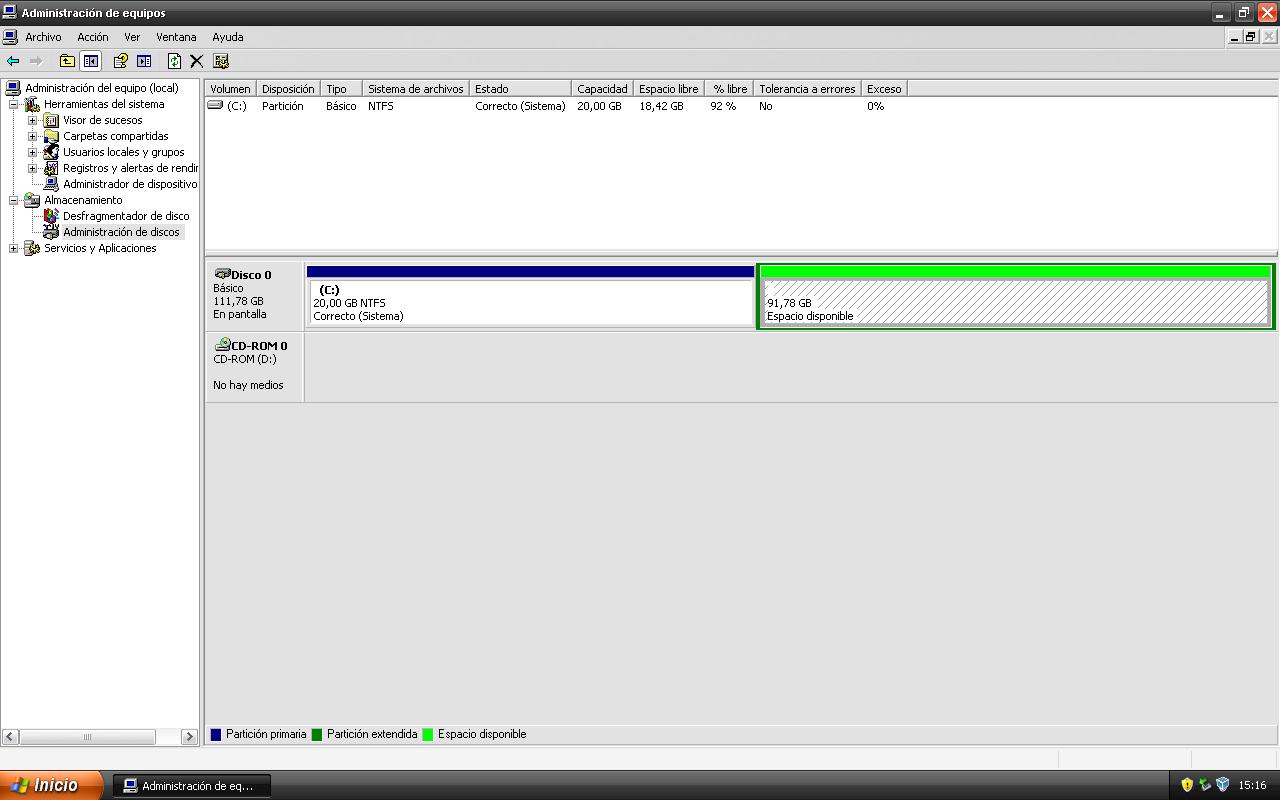
Task: Open the Acción menu
Action: (x=92, y=37)
